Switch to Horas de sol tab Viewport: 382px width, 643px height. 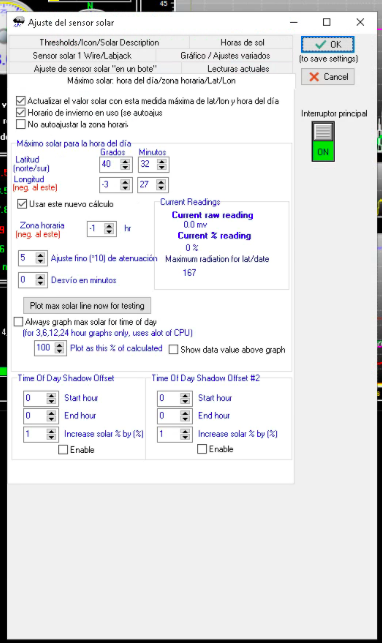[242, 42]
